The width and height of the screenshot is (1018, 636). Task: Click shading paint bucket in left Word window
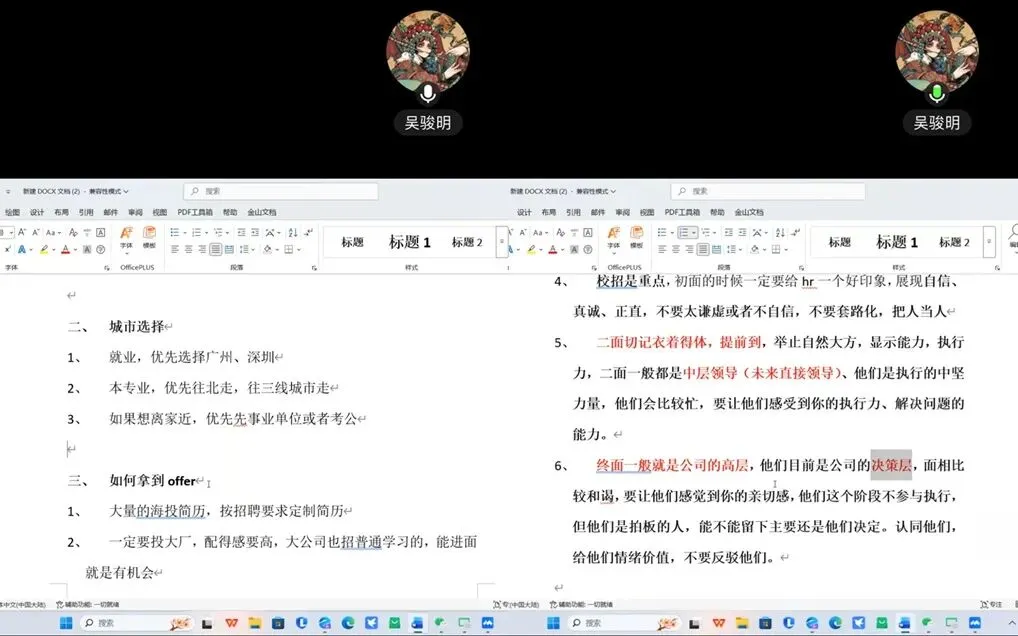tap(267, 249)
